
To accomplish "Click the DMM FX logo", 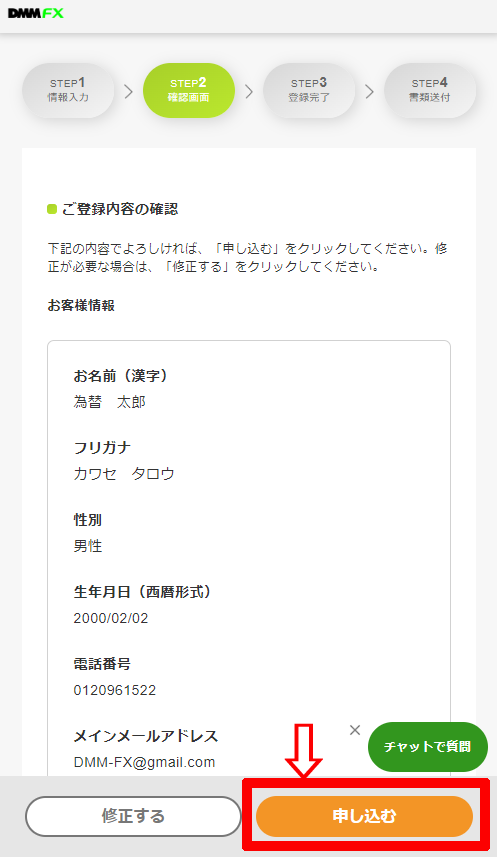I will [36, 13].
